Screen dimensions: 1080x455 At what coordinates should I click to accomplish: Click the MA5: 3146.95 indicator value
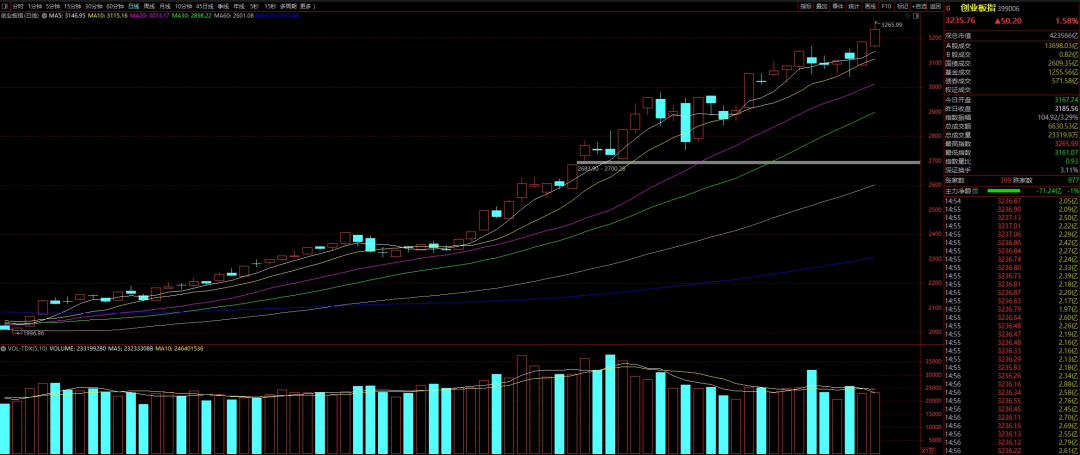pyautogui.click(x=67, y=15)
